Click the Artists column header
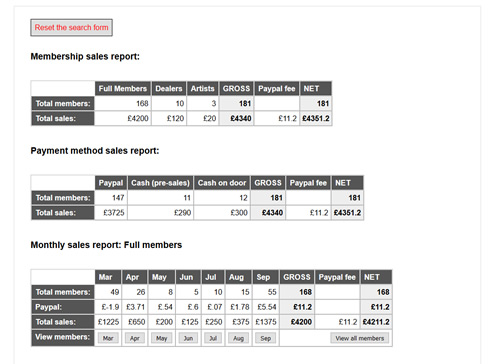 coord(202,89)
